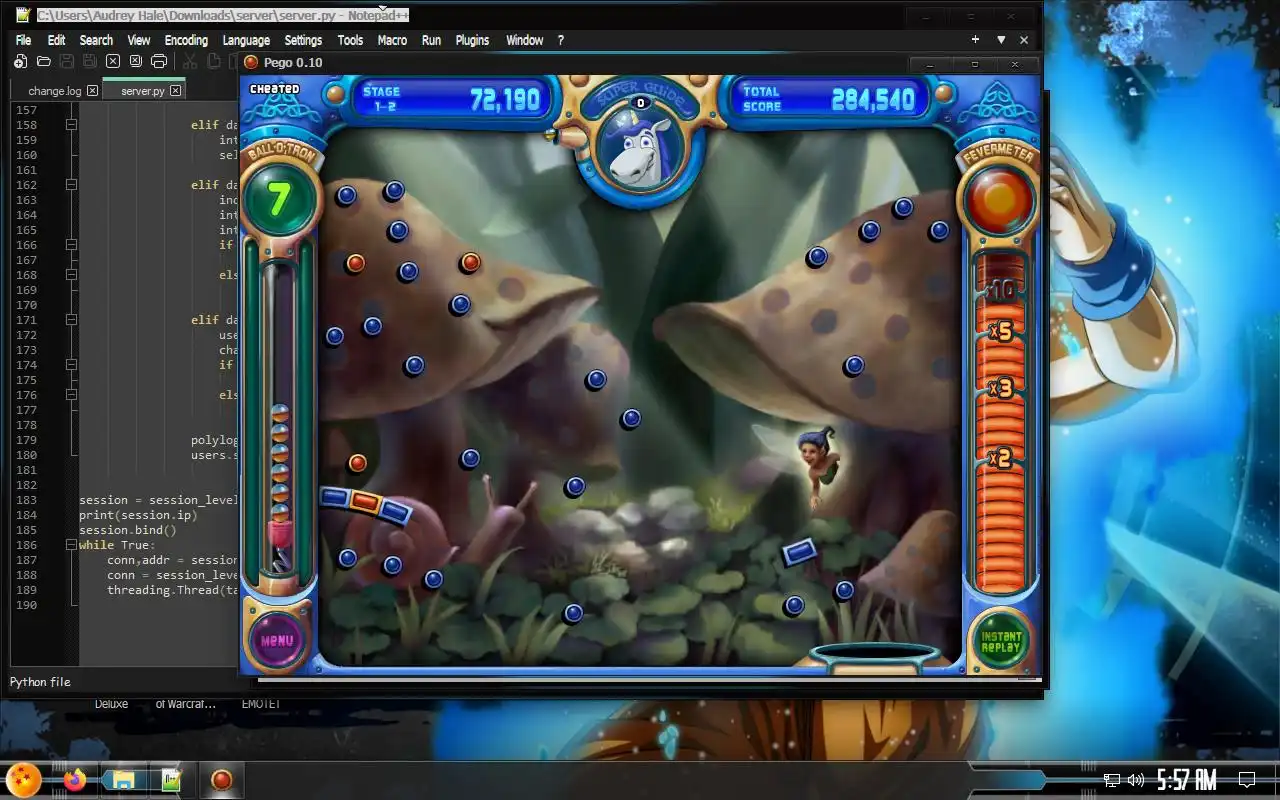
Task: Click the 5:57 AM clock
Action: 1186,780
